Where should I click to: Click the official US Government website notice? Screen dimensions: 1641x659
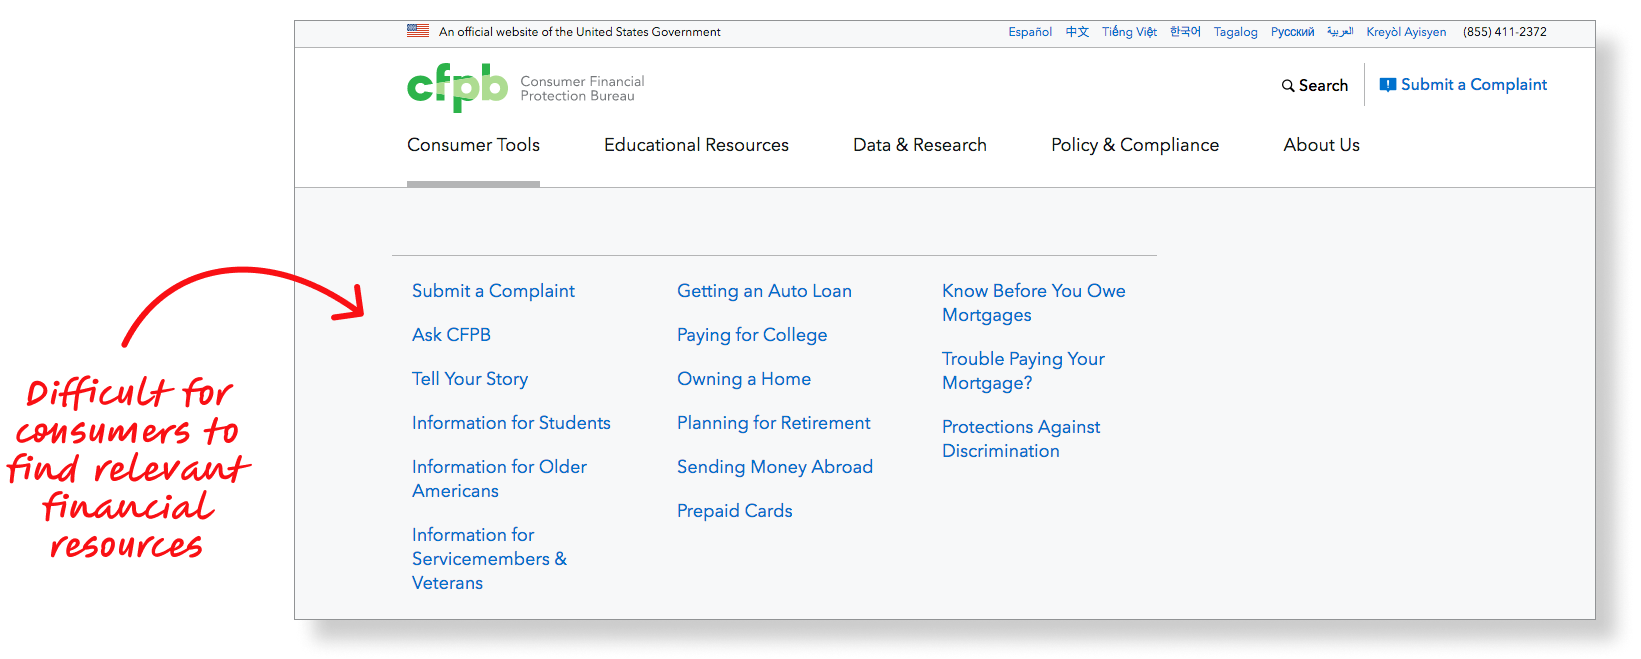579,32
